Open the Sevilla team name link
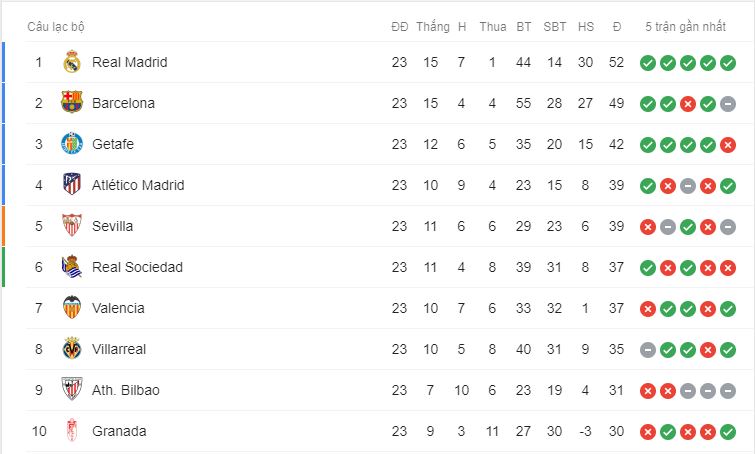The width and height of the screenshot is (755, 454). 112,226
